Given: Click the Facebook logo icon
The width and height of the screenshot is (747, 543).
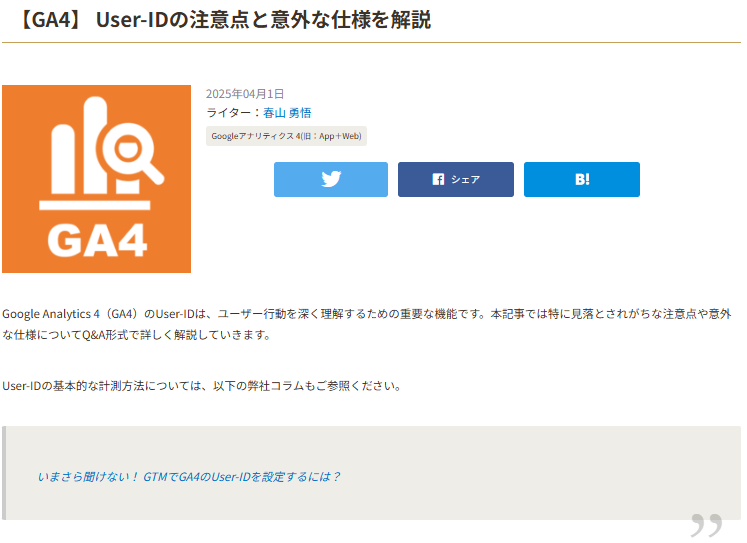Looking at the screenshot, I should click(438, 180).
